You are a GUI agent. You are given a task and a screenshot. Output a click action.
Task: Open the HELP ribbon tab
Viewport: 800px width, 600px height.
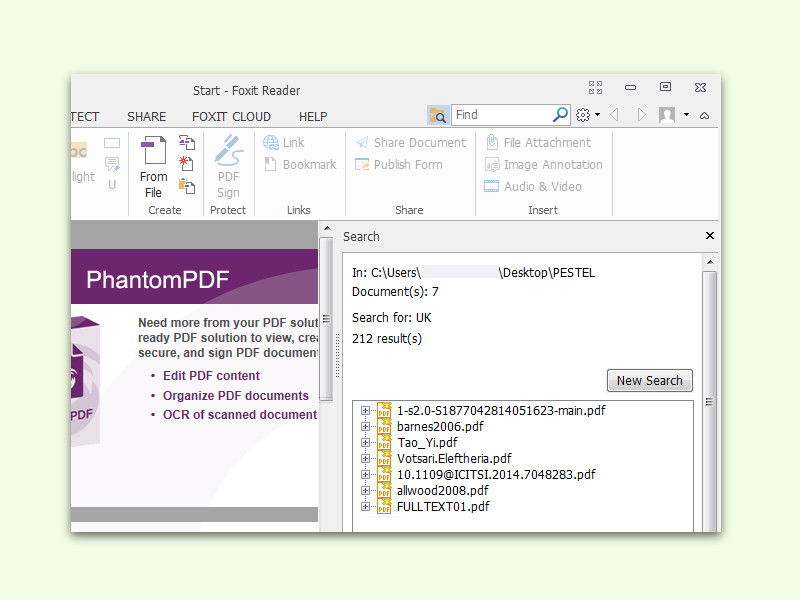tap(313, 116)
